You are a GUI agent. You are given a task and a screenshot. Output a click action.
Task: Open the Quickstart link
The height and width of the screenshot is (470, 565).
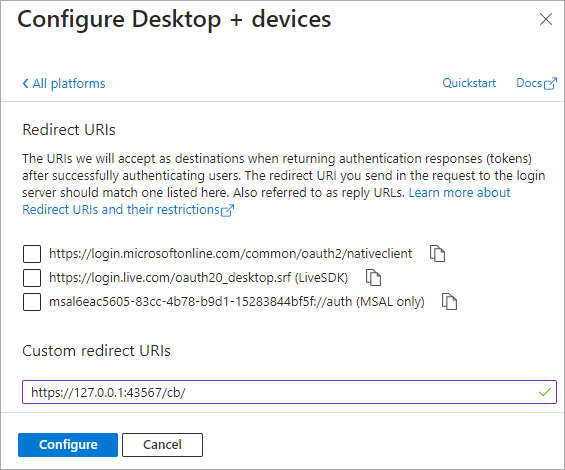[469, 83]
